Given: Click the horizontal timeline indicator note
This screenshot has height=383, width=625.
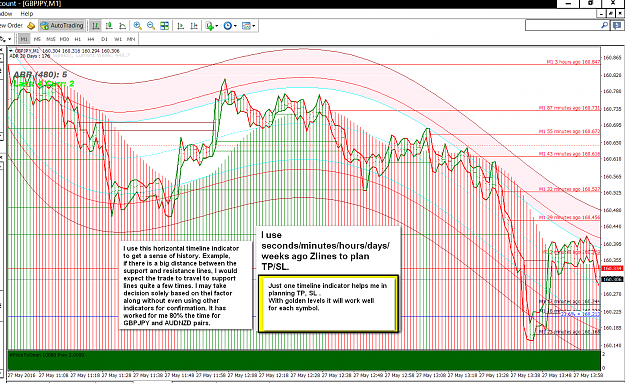Looking at the screenshot, I should [x=186, y=285].
